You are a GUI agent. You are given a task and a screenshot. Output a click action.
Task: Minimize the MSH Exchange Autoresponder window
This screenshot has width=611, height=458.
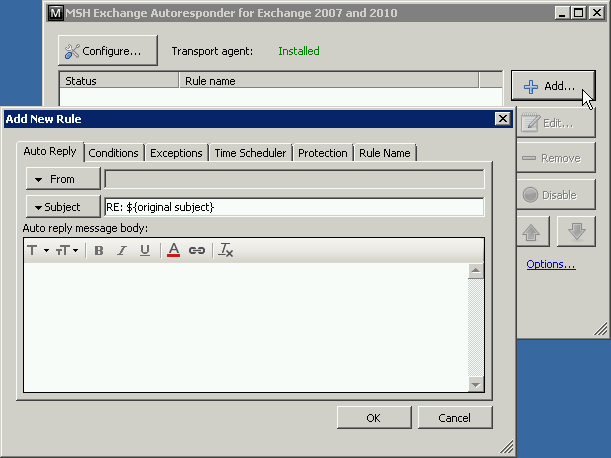click(562, 13)
